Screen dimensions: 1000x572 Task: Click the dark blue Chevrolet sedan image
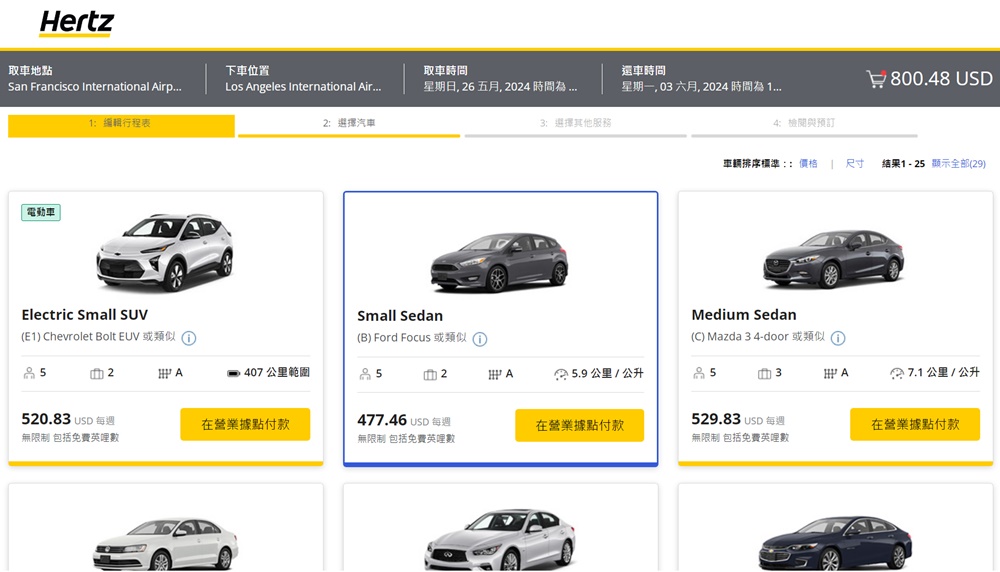click(x=835, y=543)
